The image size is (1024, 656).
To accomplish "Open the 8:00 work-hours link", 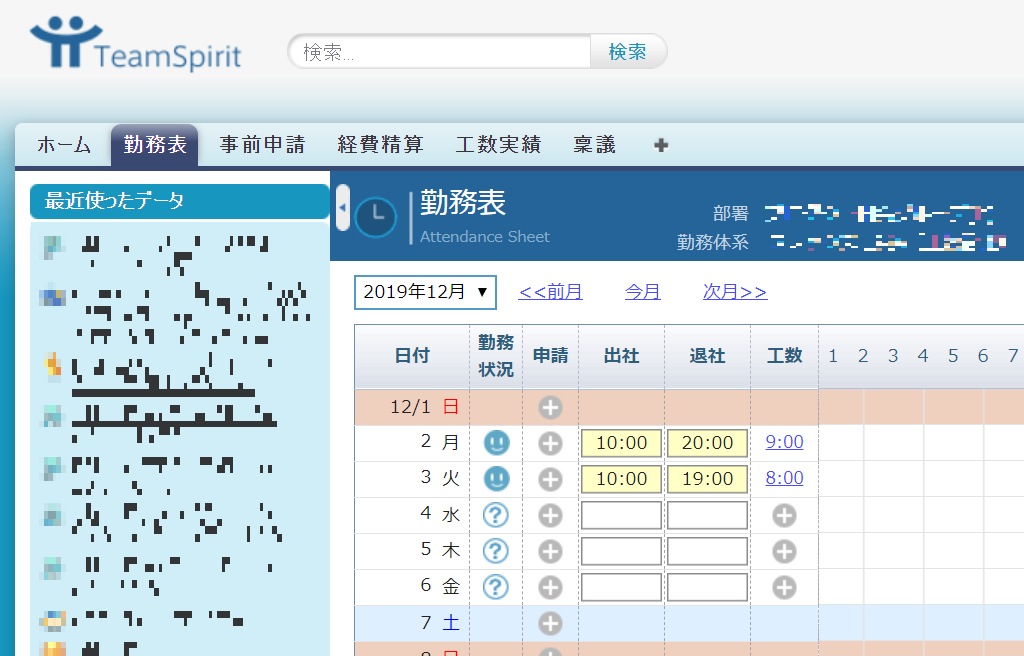I will coord(784,478).
